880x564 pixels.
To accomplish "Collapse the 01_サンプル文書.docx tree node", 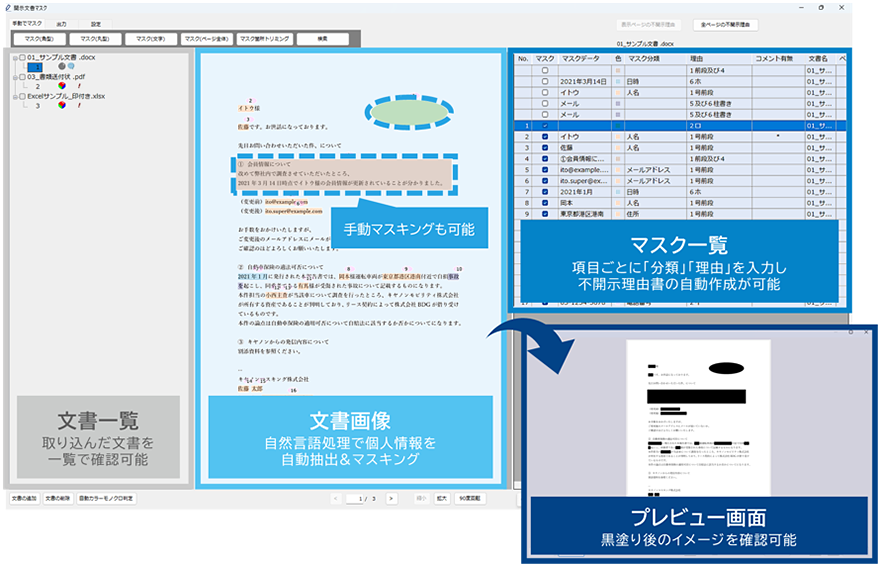I will coord(14,57).
